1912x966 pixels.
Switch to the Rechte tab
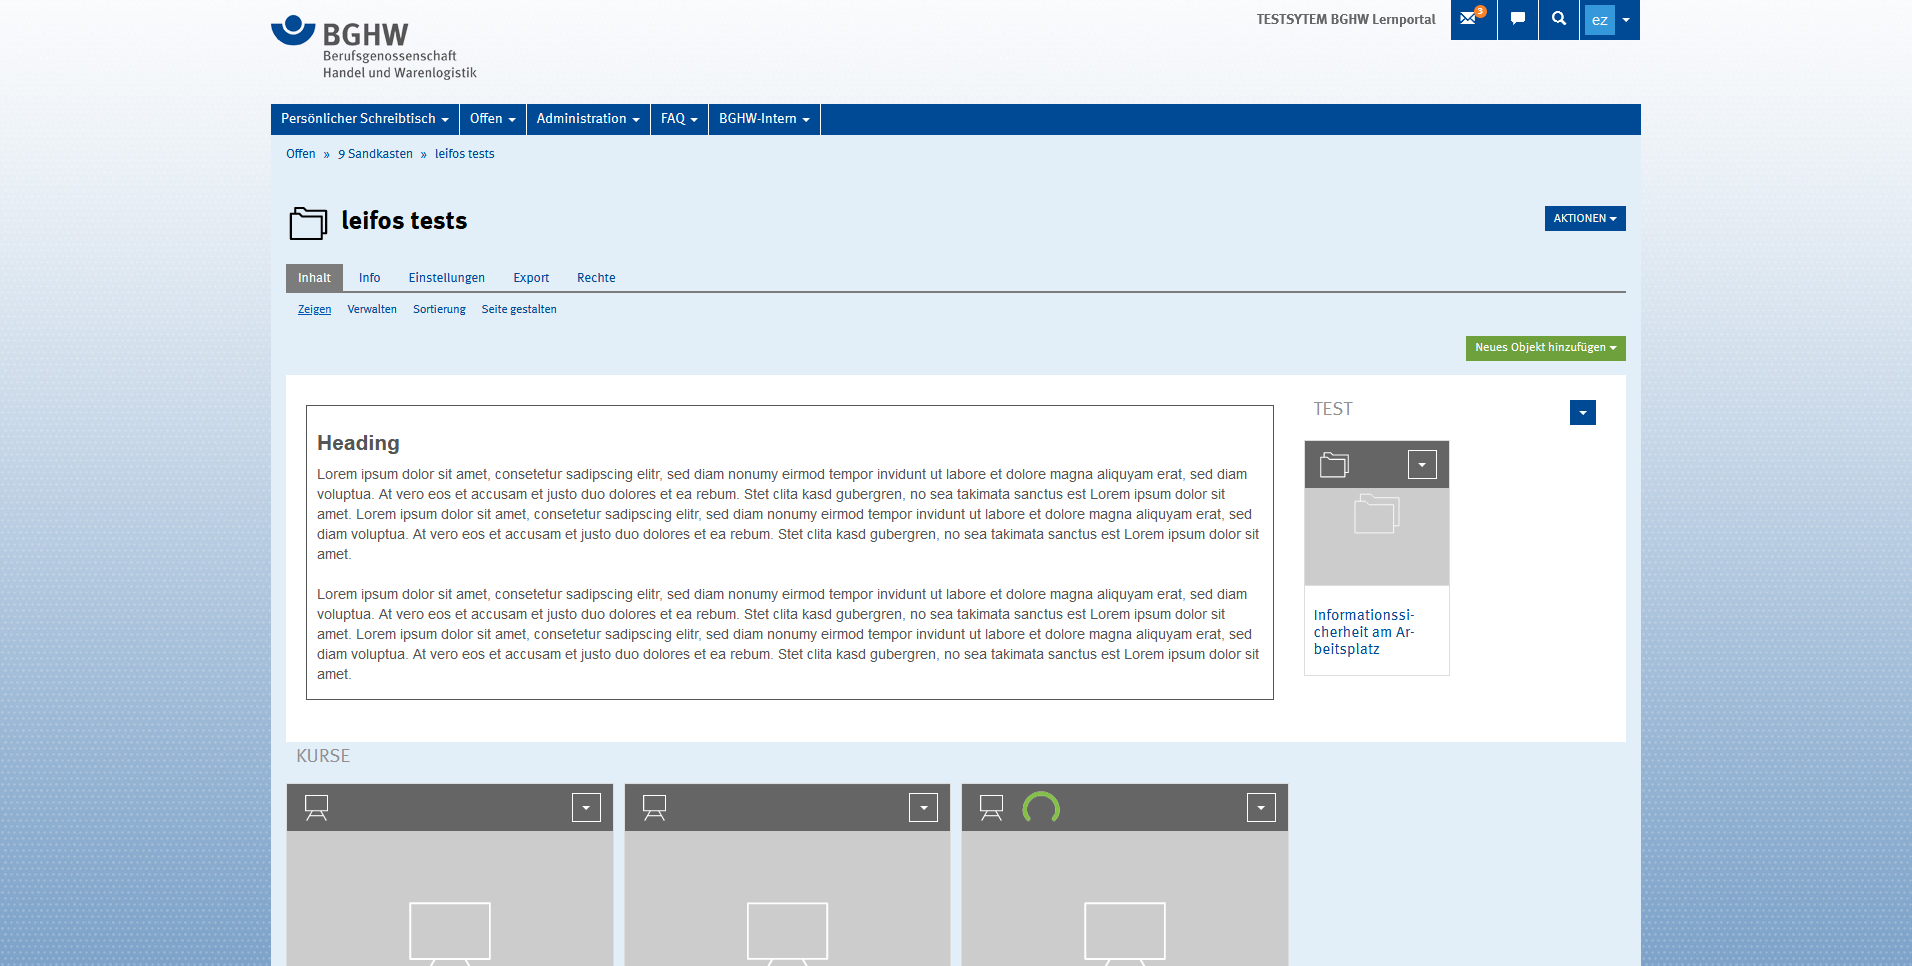click(x=596, y=278)
